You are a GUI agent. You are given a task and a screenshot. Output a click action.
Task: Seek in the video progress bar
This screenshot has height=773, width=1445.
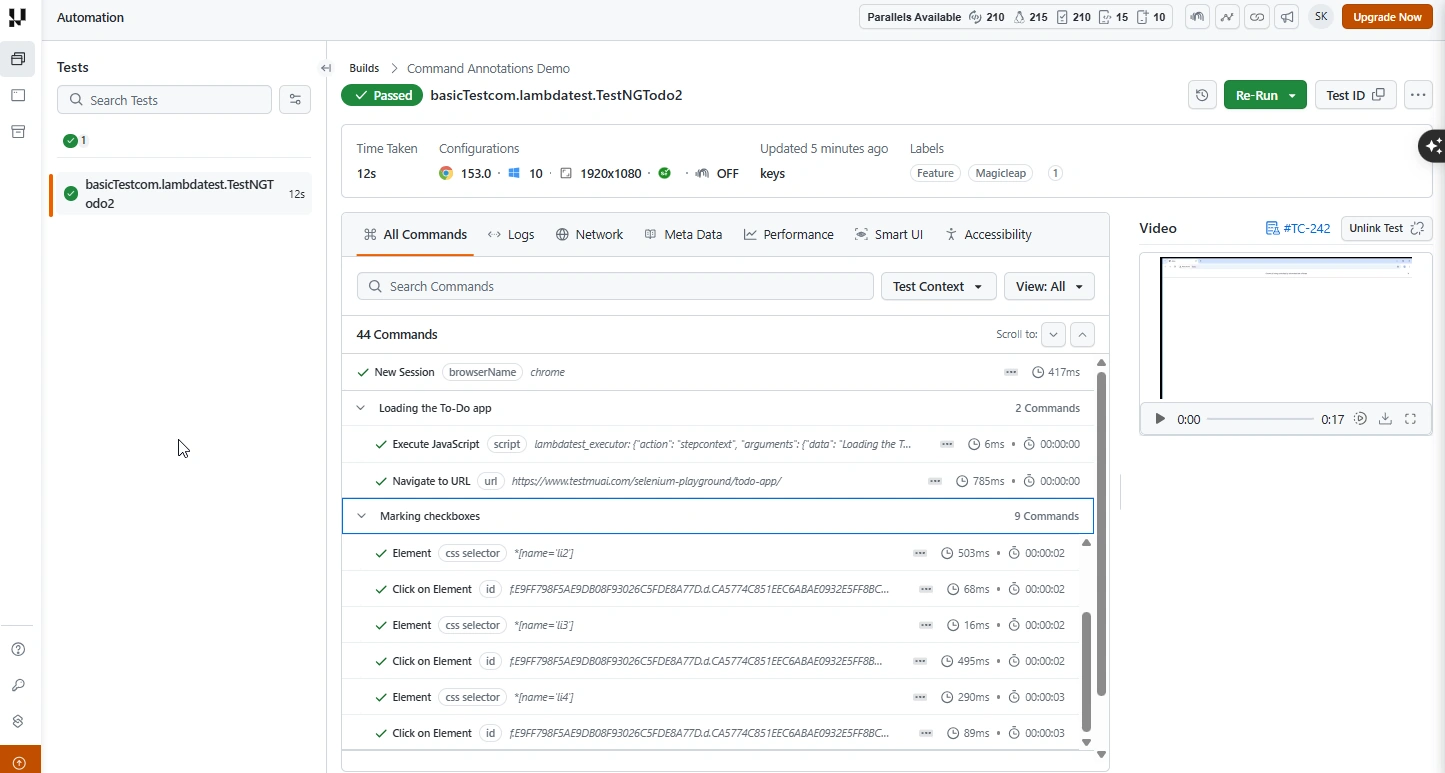coord(1260,419)
